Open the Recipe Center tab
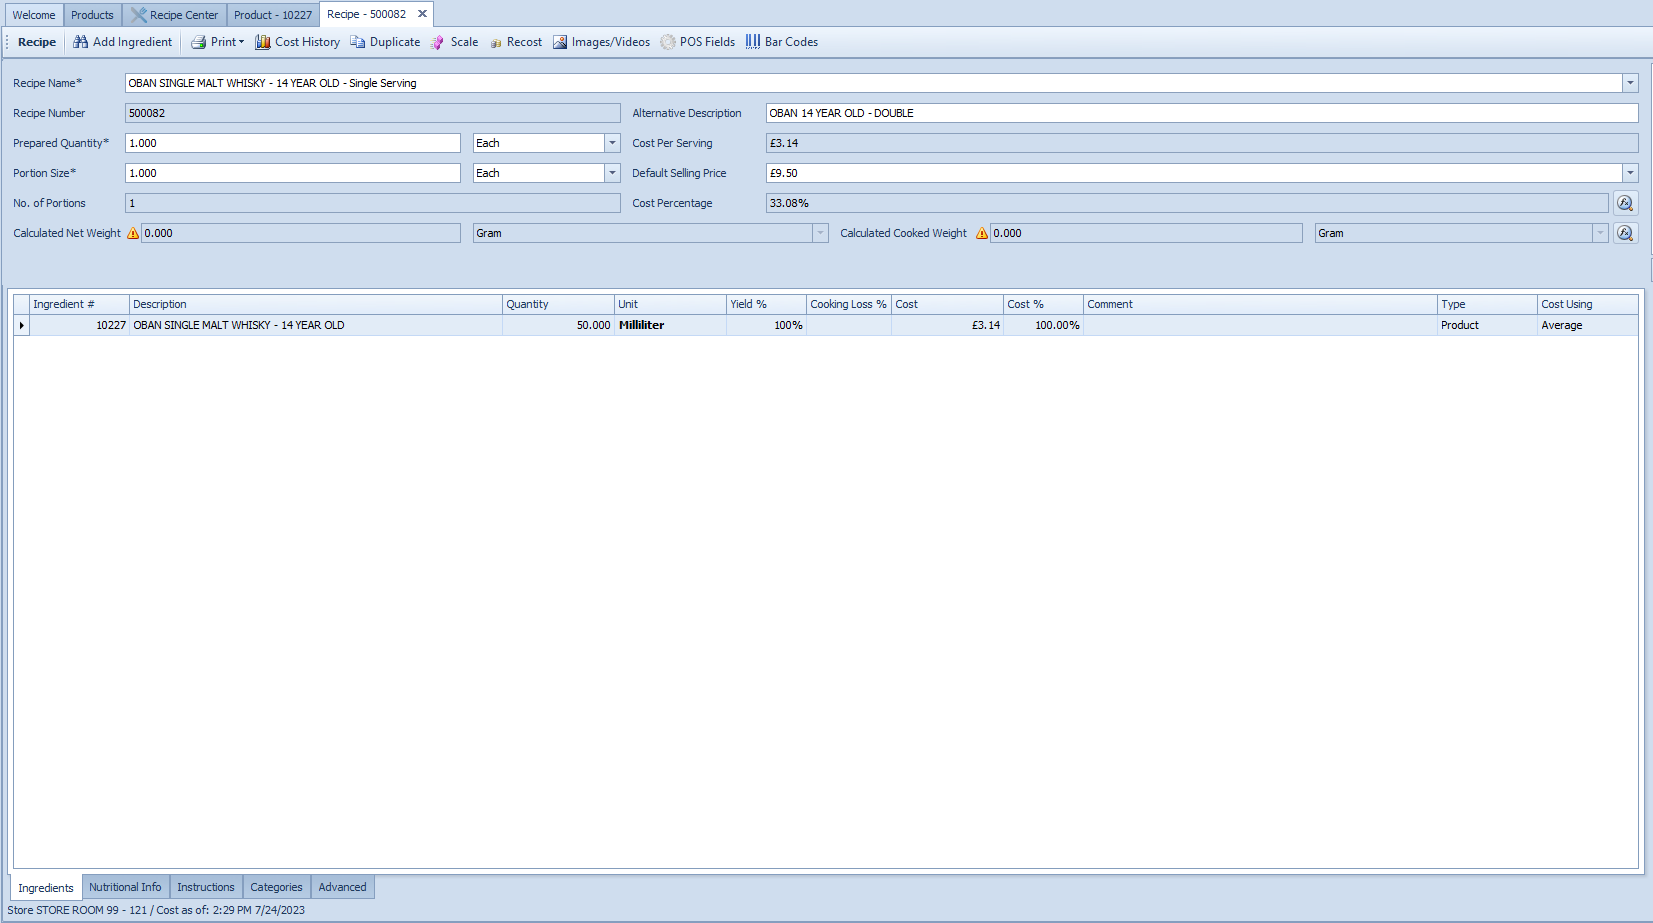This screenshot has width=1653, height=923. (x=175, y=15)
